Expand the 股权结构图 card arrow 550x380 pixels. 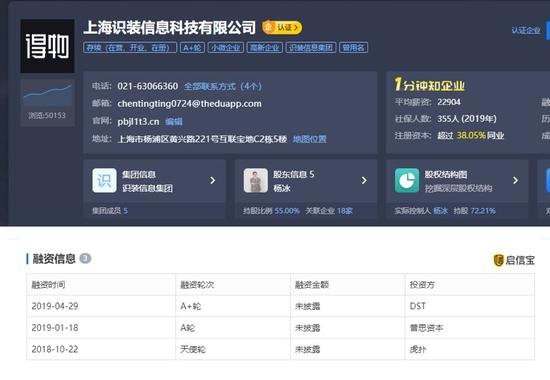(515, 180)
